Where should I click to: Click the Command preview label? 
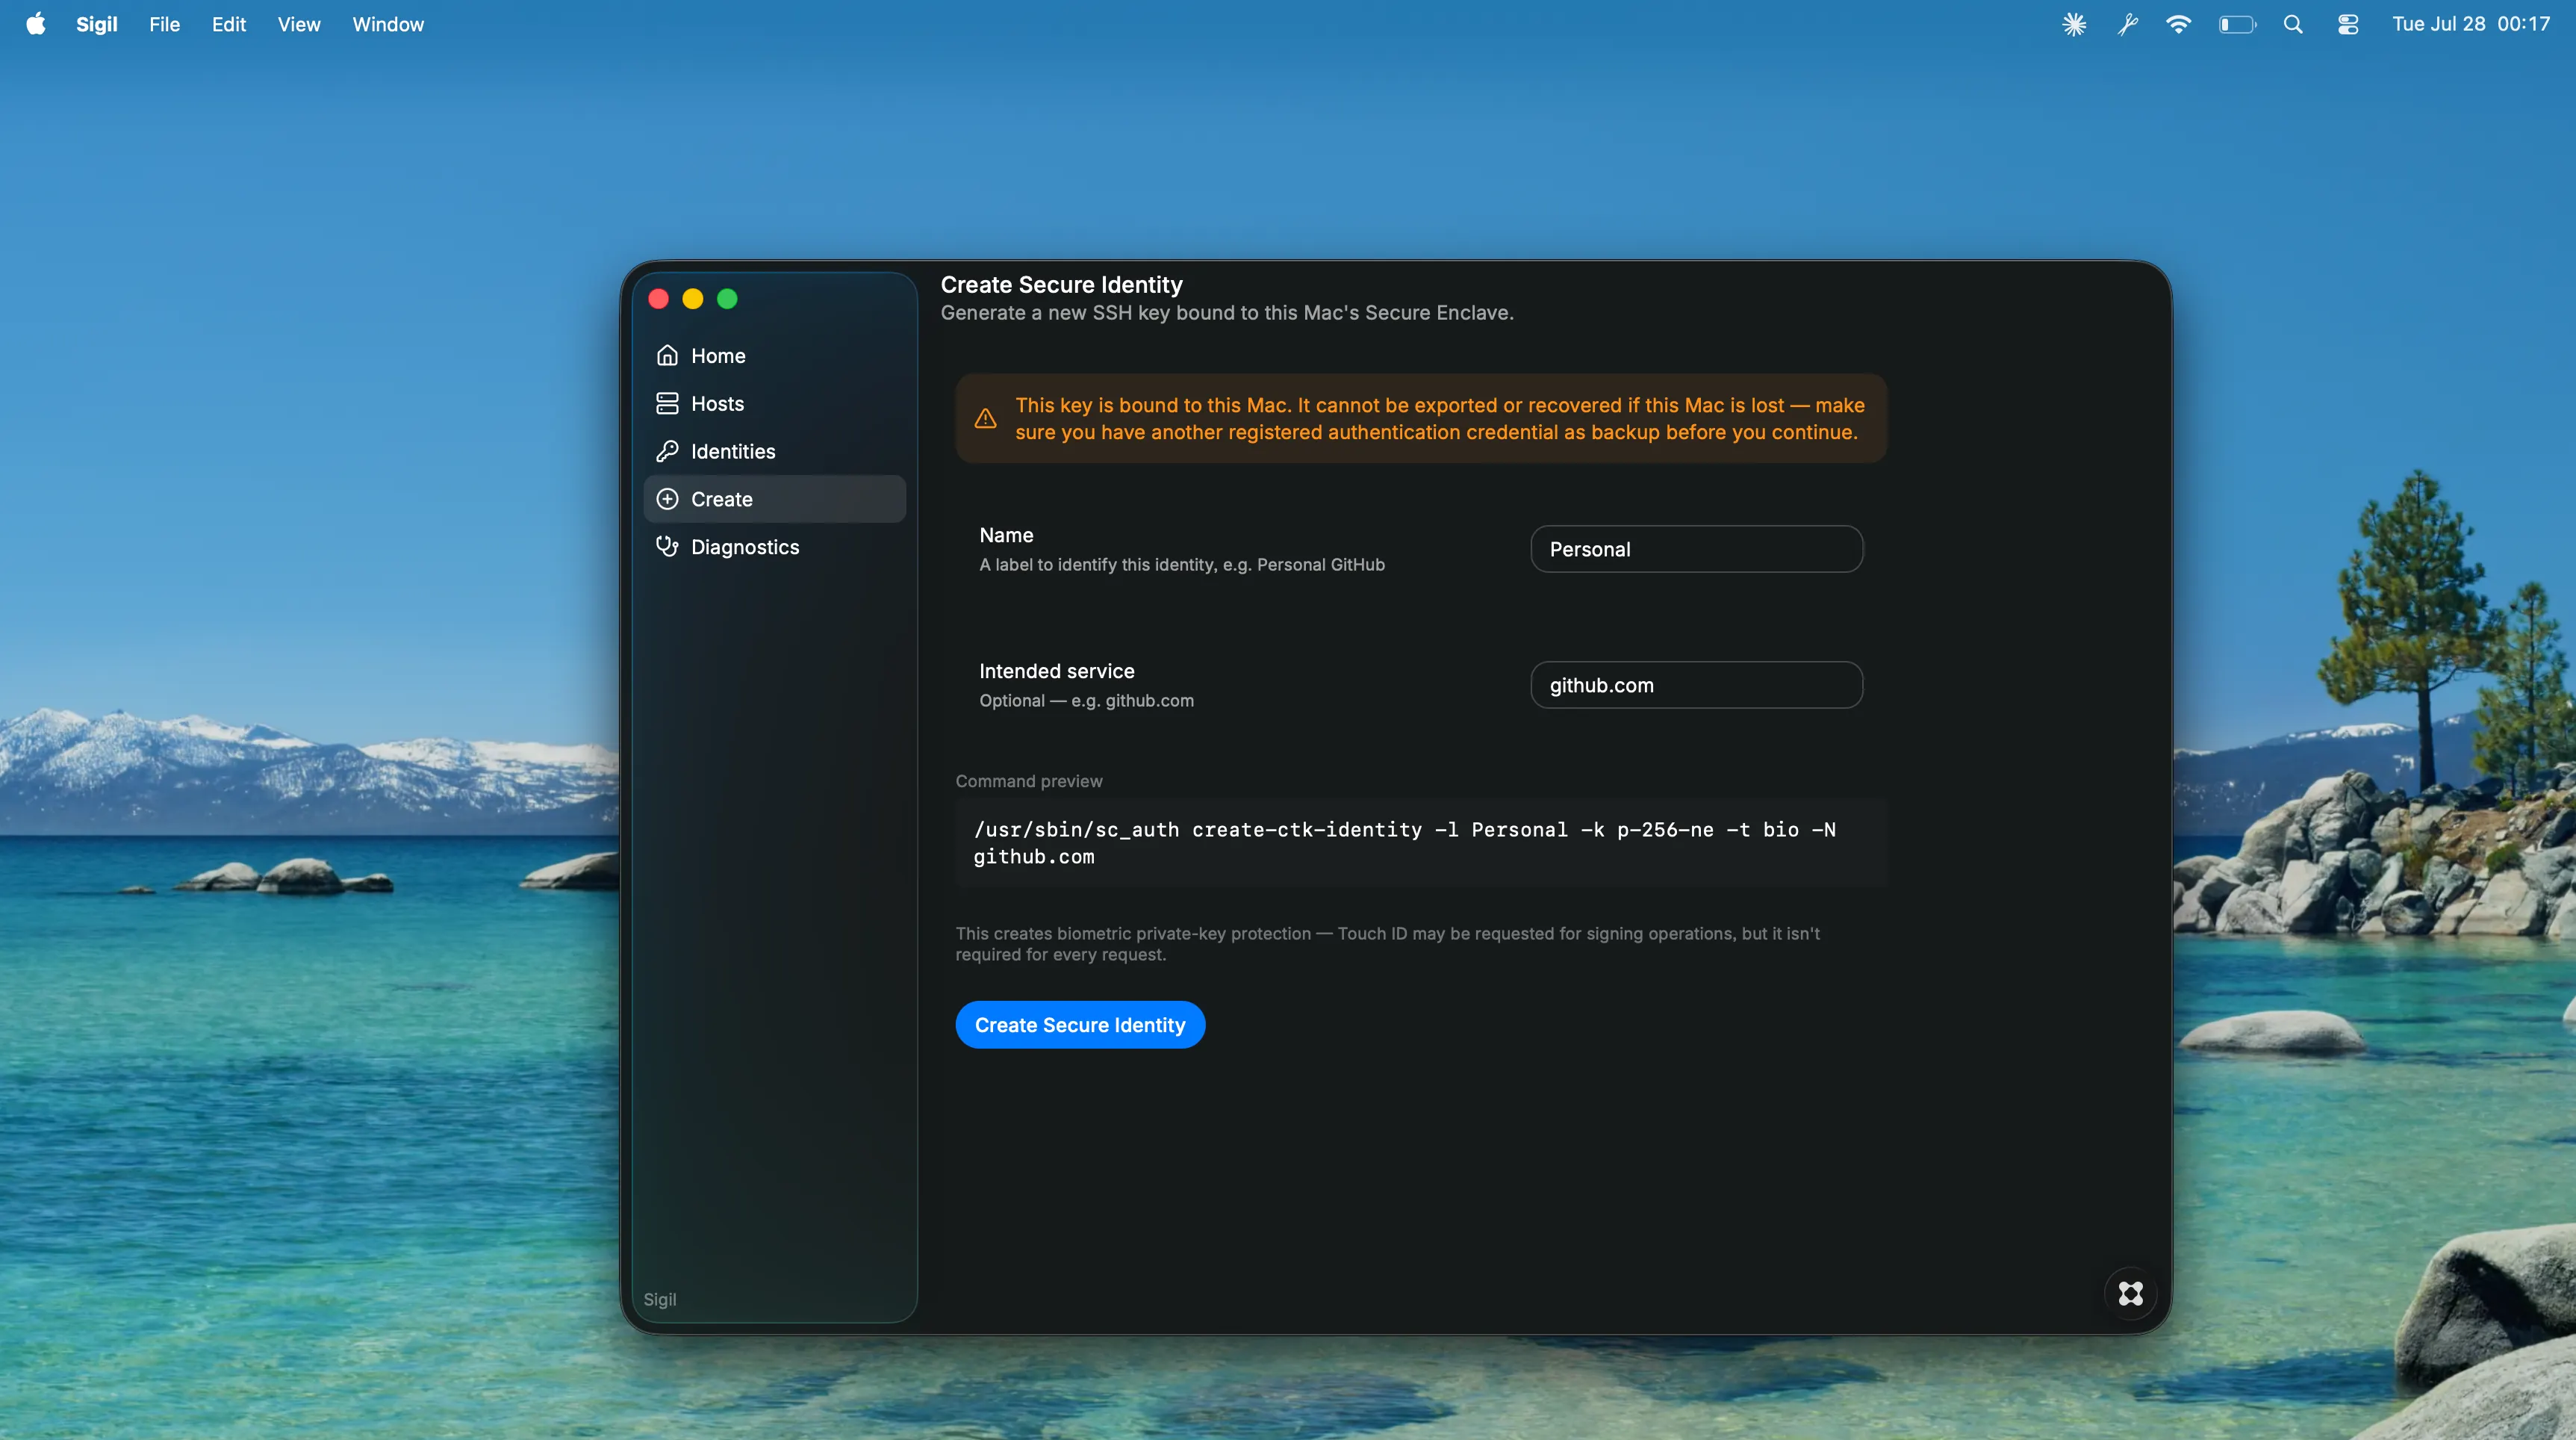[1029, 781]
